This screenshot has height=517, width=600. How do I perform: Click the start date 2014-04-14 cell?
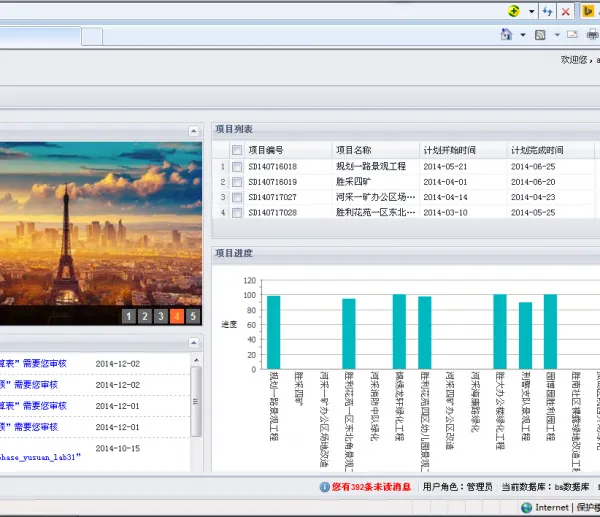[x=445, y=197]
